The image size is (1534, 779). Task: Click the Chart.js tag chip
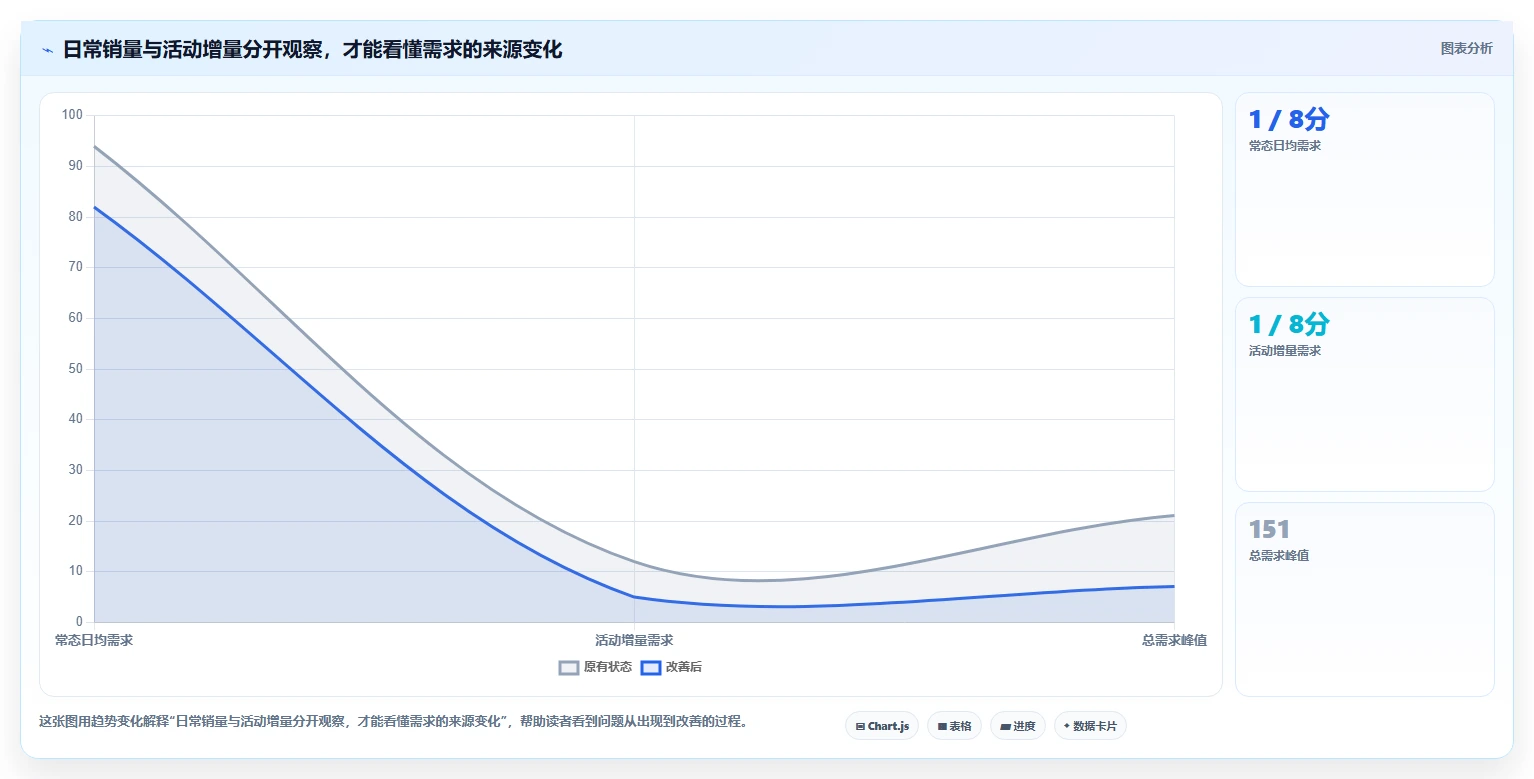[882, 726]
